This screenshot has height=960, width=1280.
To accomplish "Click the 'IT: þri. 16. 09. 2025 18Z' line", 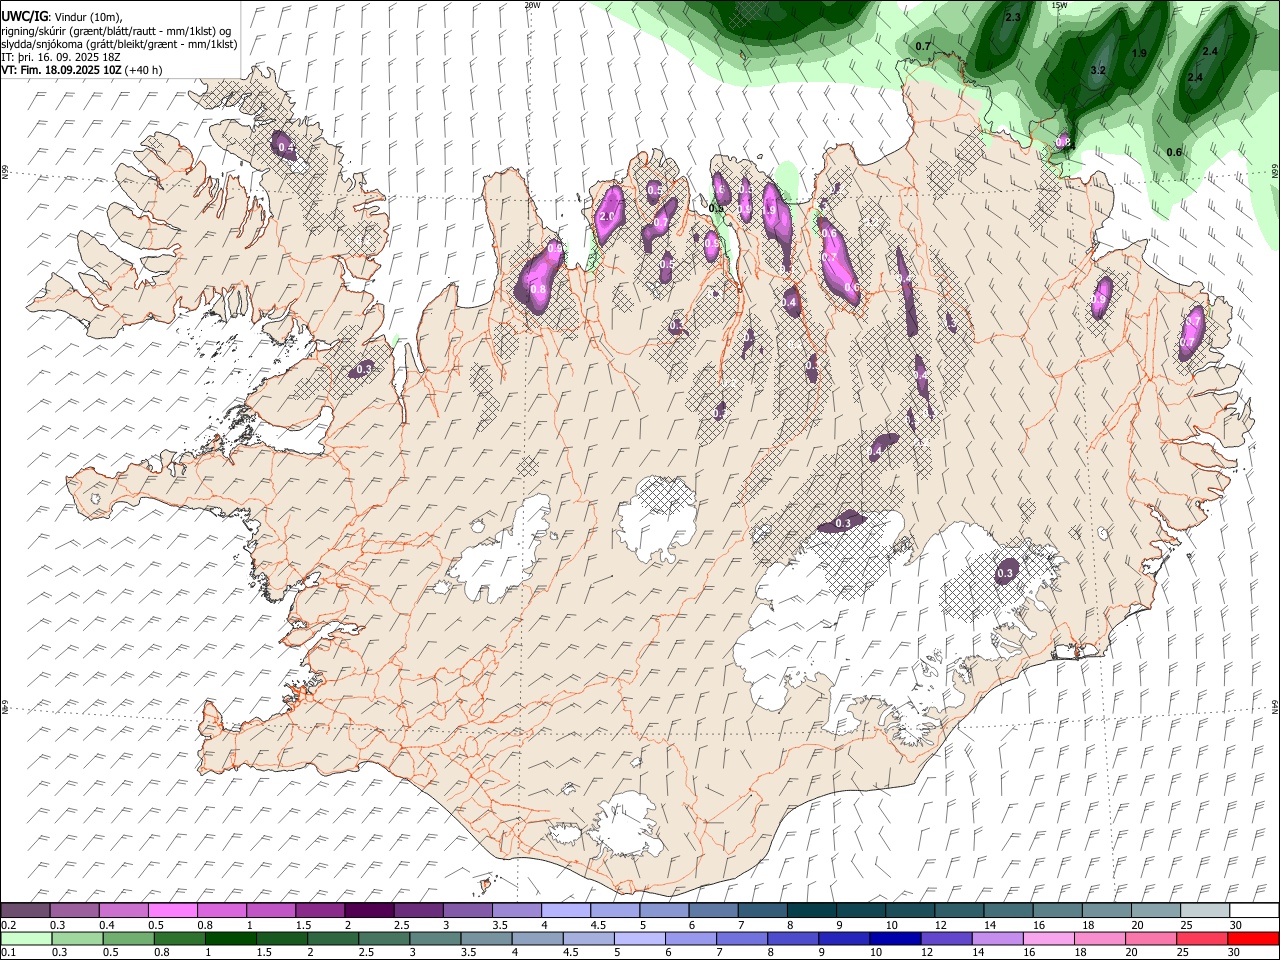I will 62,57.
